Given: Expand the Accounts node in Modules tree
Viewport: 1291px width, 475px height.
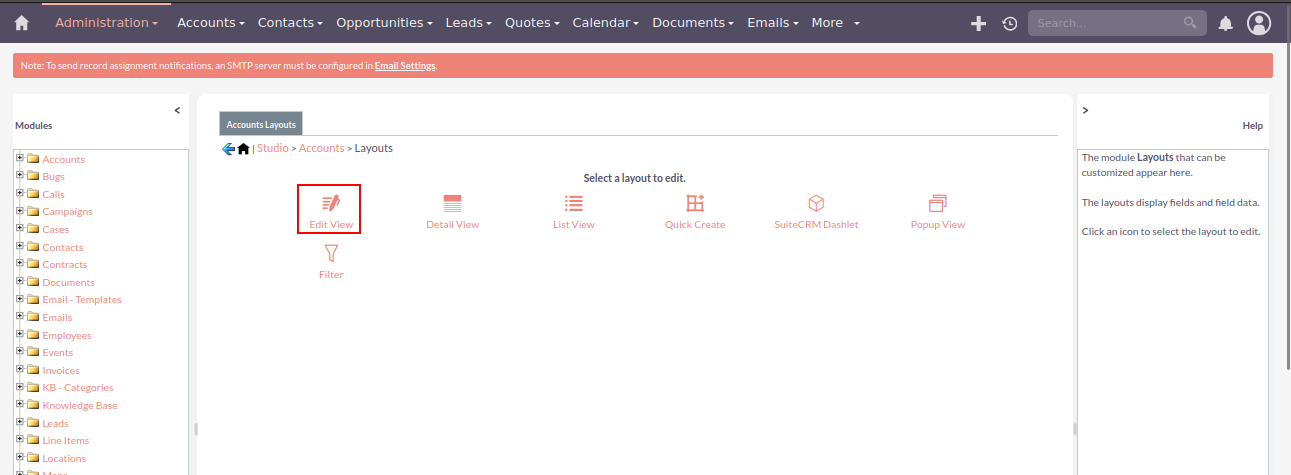Looking at the screenshot, I should 20,158.
